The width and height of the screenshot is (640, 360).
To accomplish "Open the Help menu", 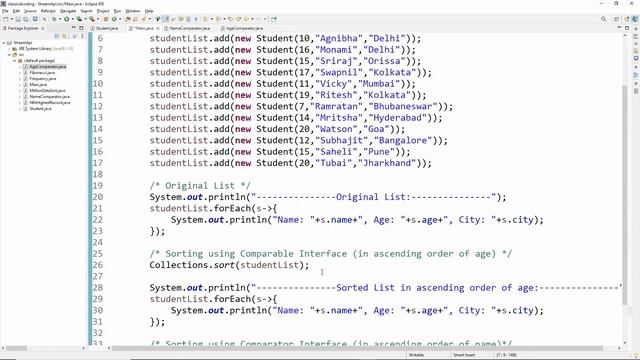I will pos(149,11).
